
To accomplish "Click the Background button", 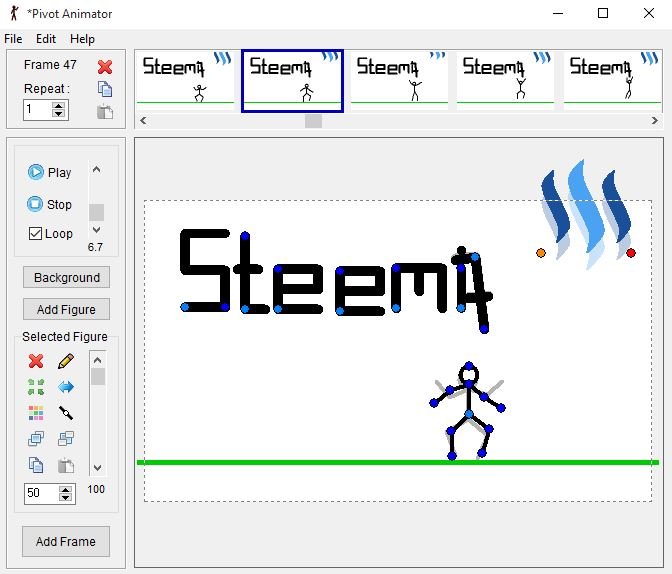I will (x=66, y=277).
